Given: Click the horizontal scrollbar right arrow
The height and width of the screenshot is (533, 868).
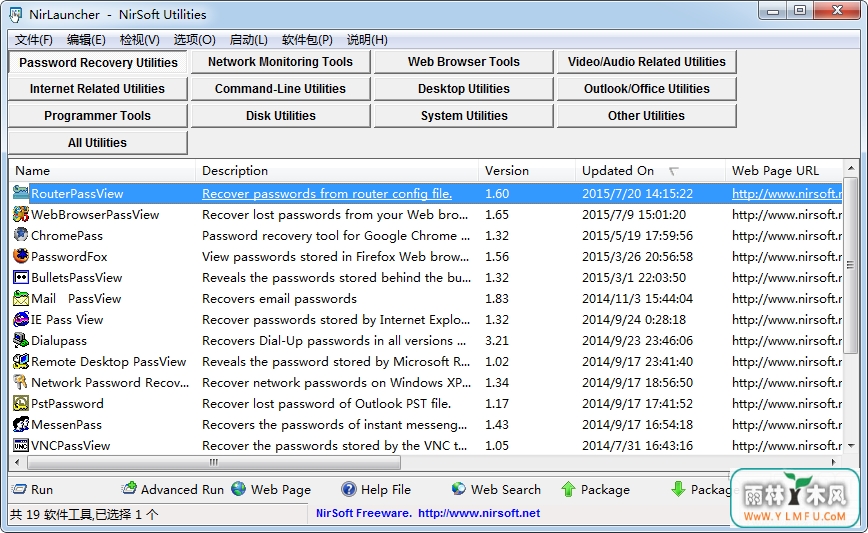Looking at the screenshot, I should coord(834,462).
